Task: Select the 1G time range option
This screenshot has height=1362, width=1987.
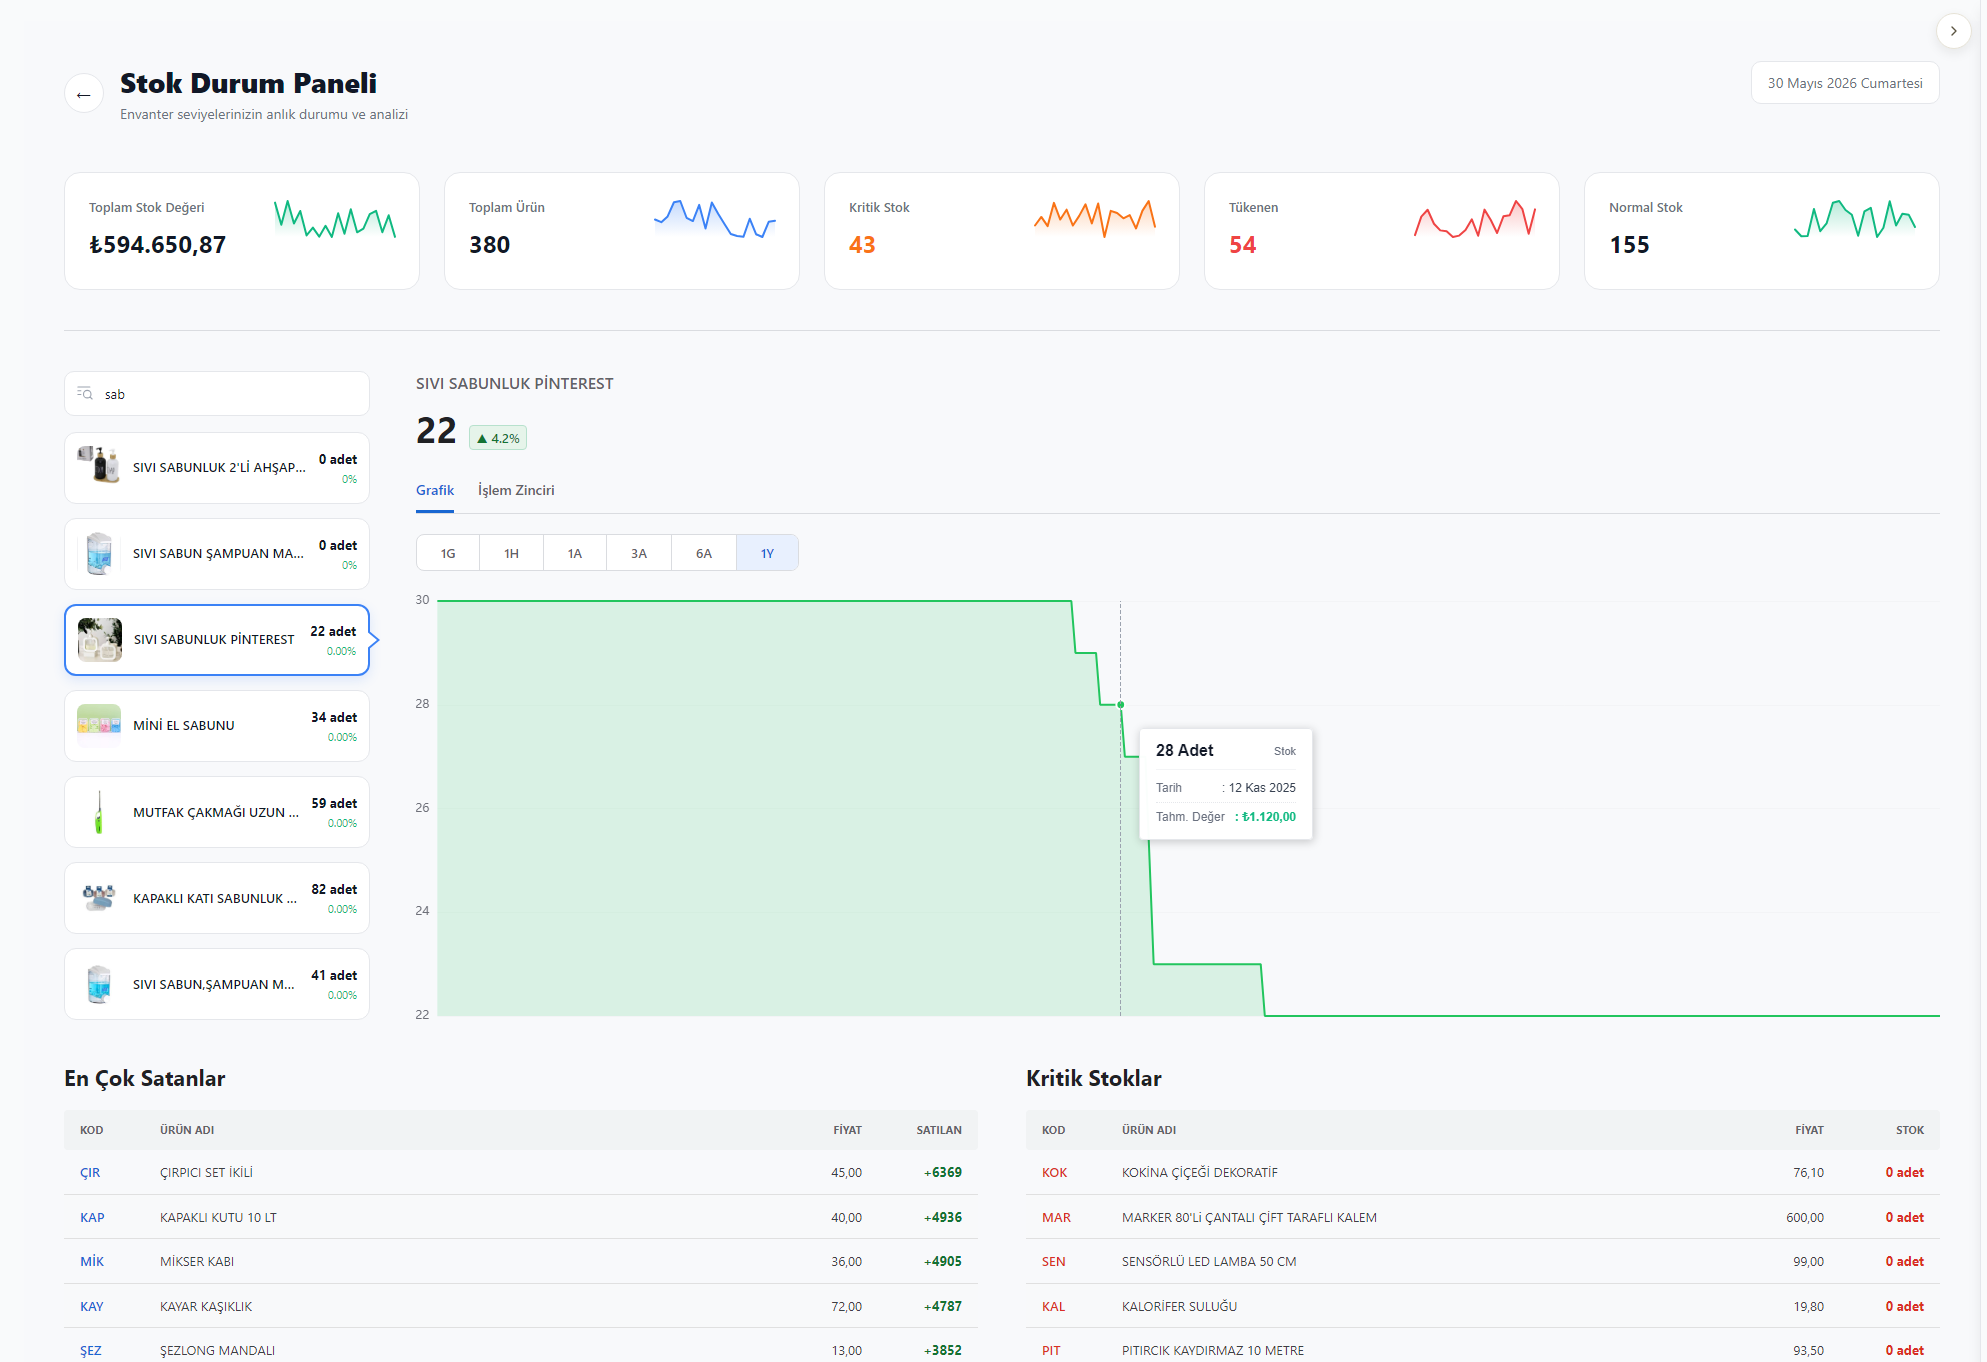Action: pos(448,553)
